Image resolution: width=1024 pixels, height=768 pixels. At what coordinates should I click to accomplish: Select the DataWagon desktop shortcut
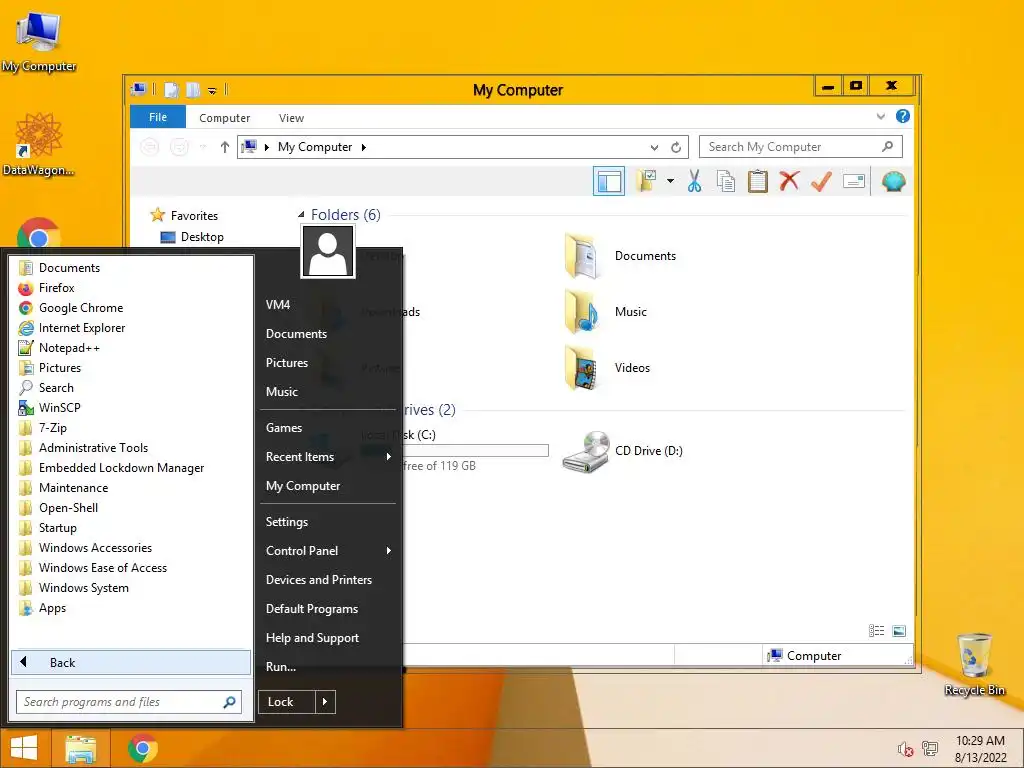39,145
